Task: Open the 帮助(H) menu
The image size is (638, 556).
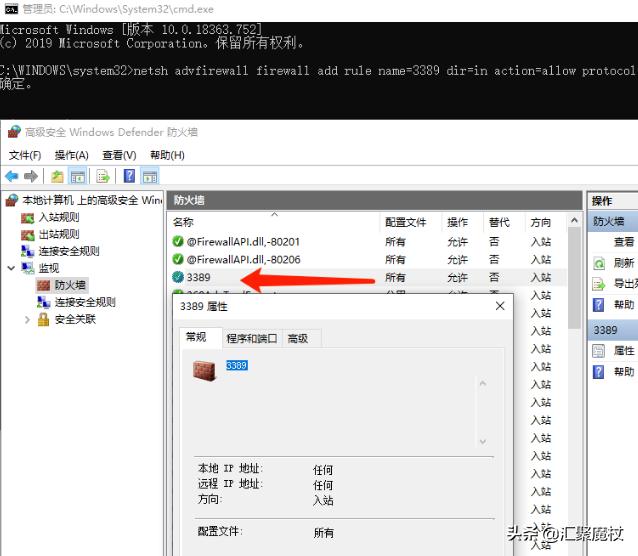Action: 167,155
